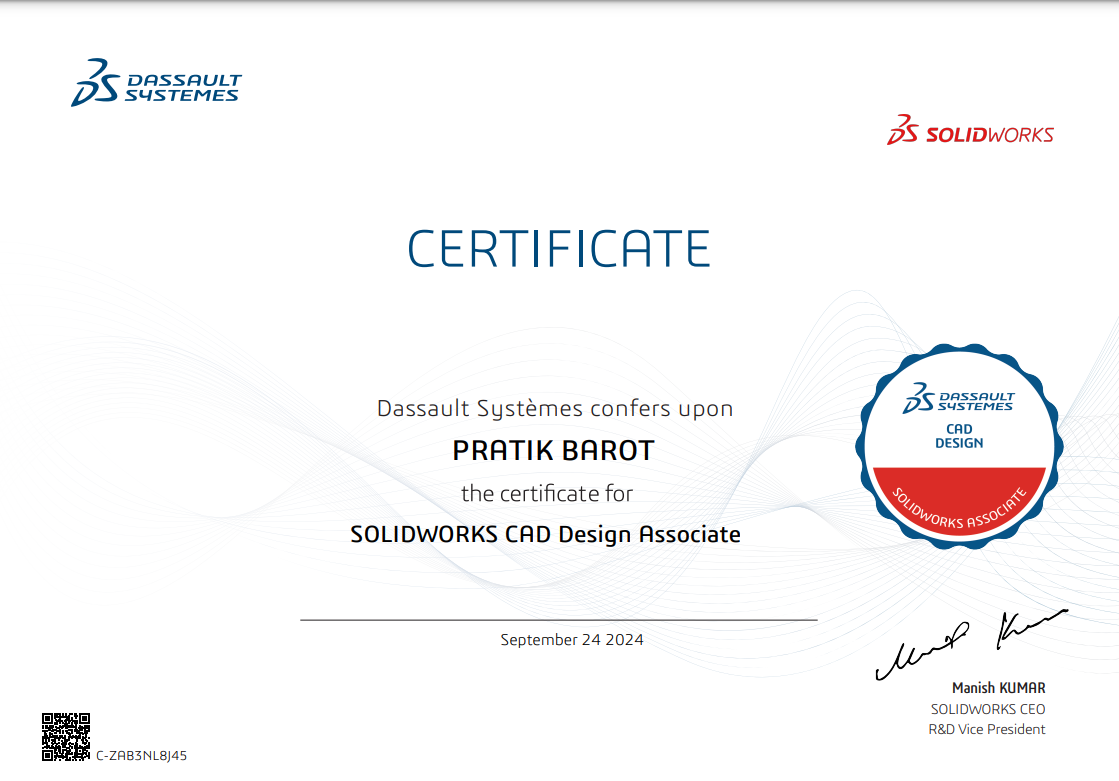This screenshot has height=781, width=1119.
Task: Click the CERTIFICATE heading
Action: 559,249
